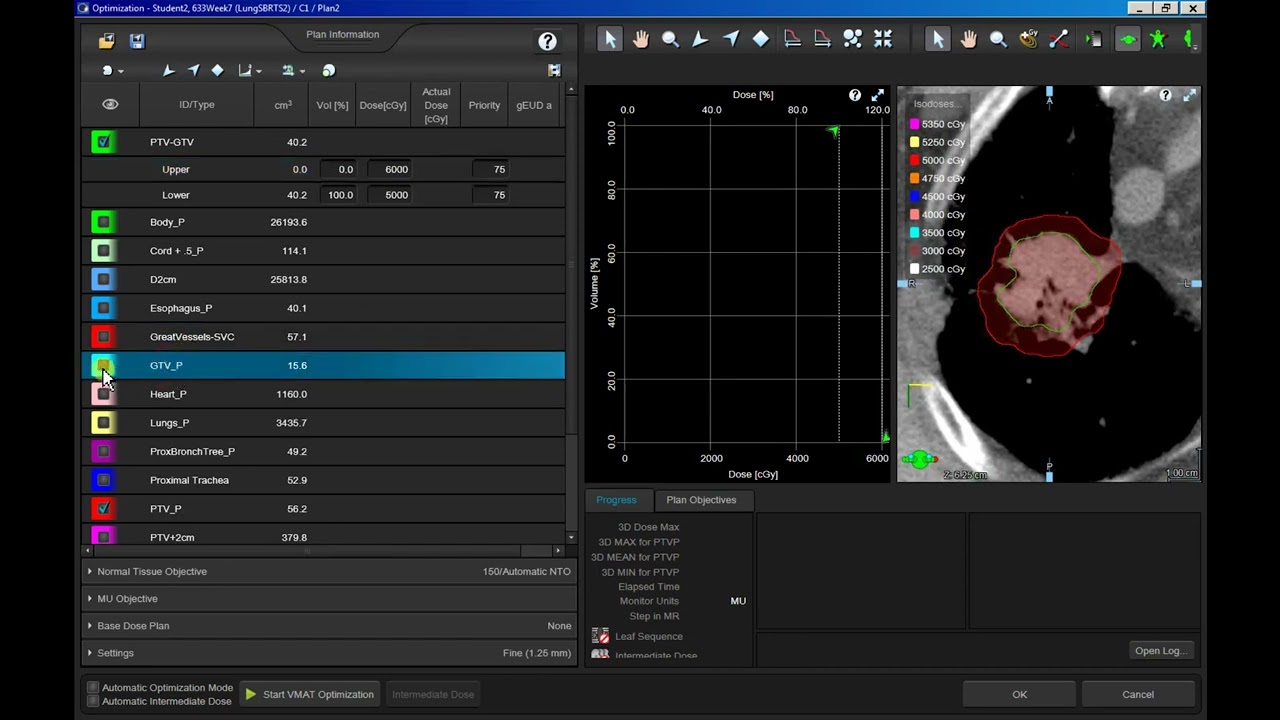Click the four inward arrows fit icon

tap(883, 39)
